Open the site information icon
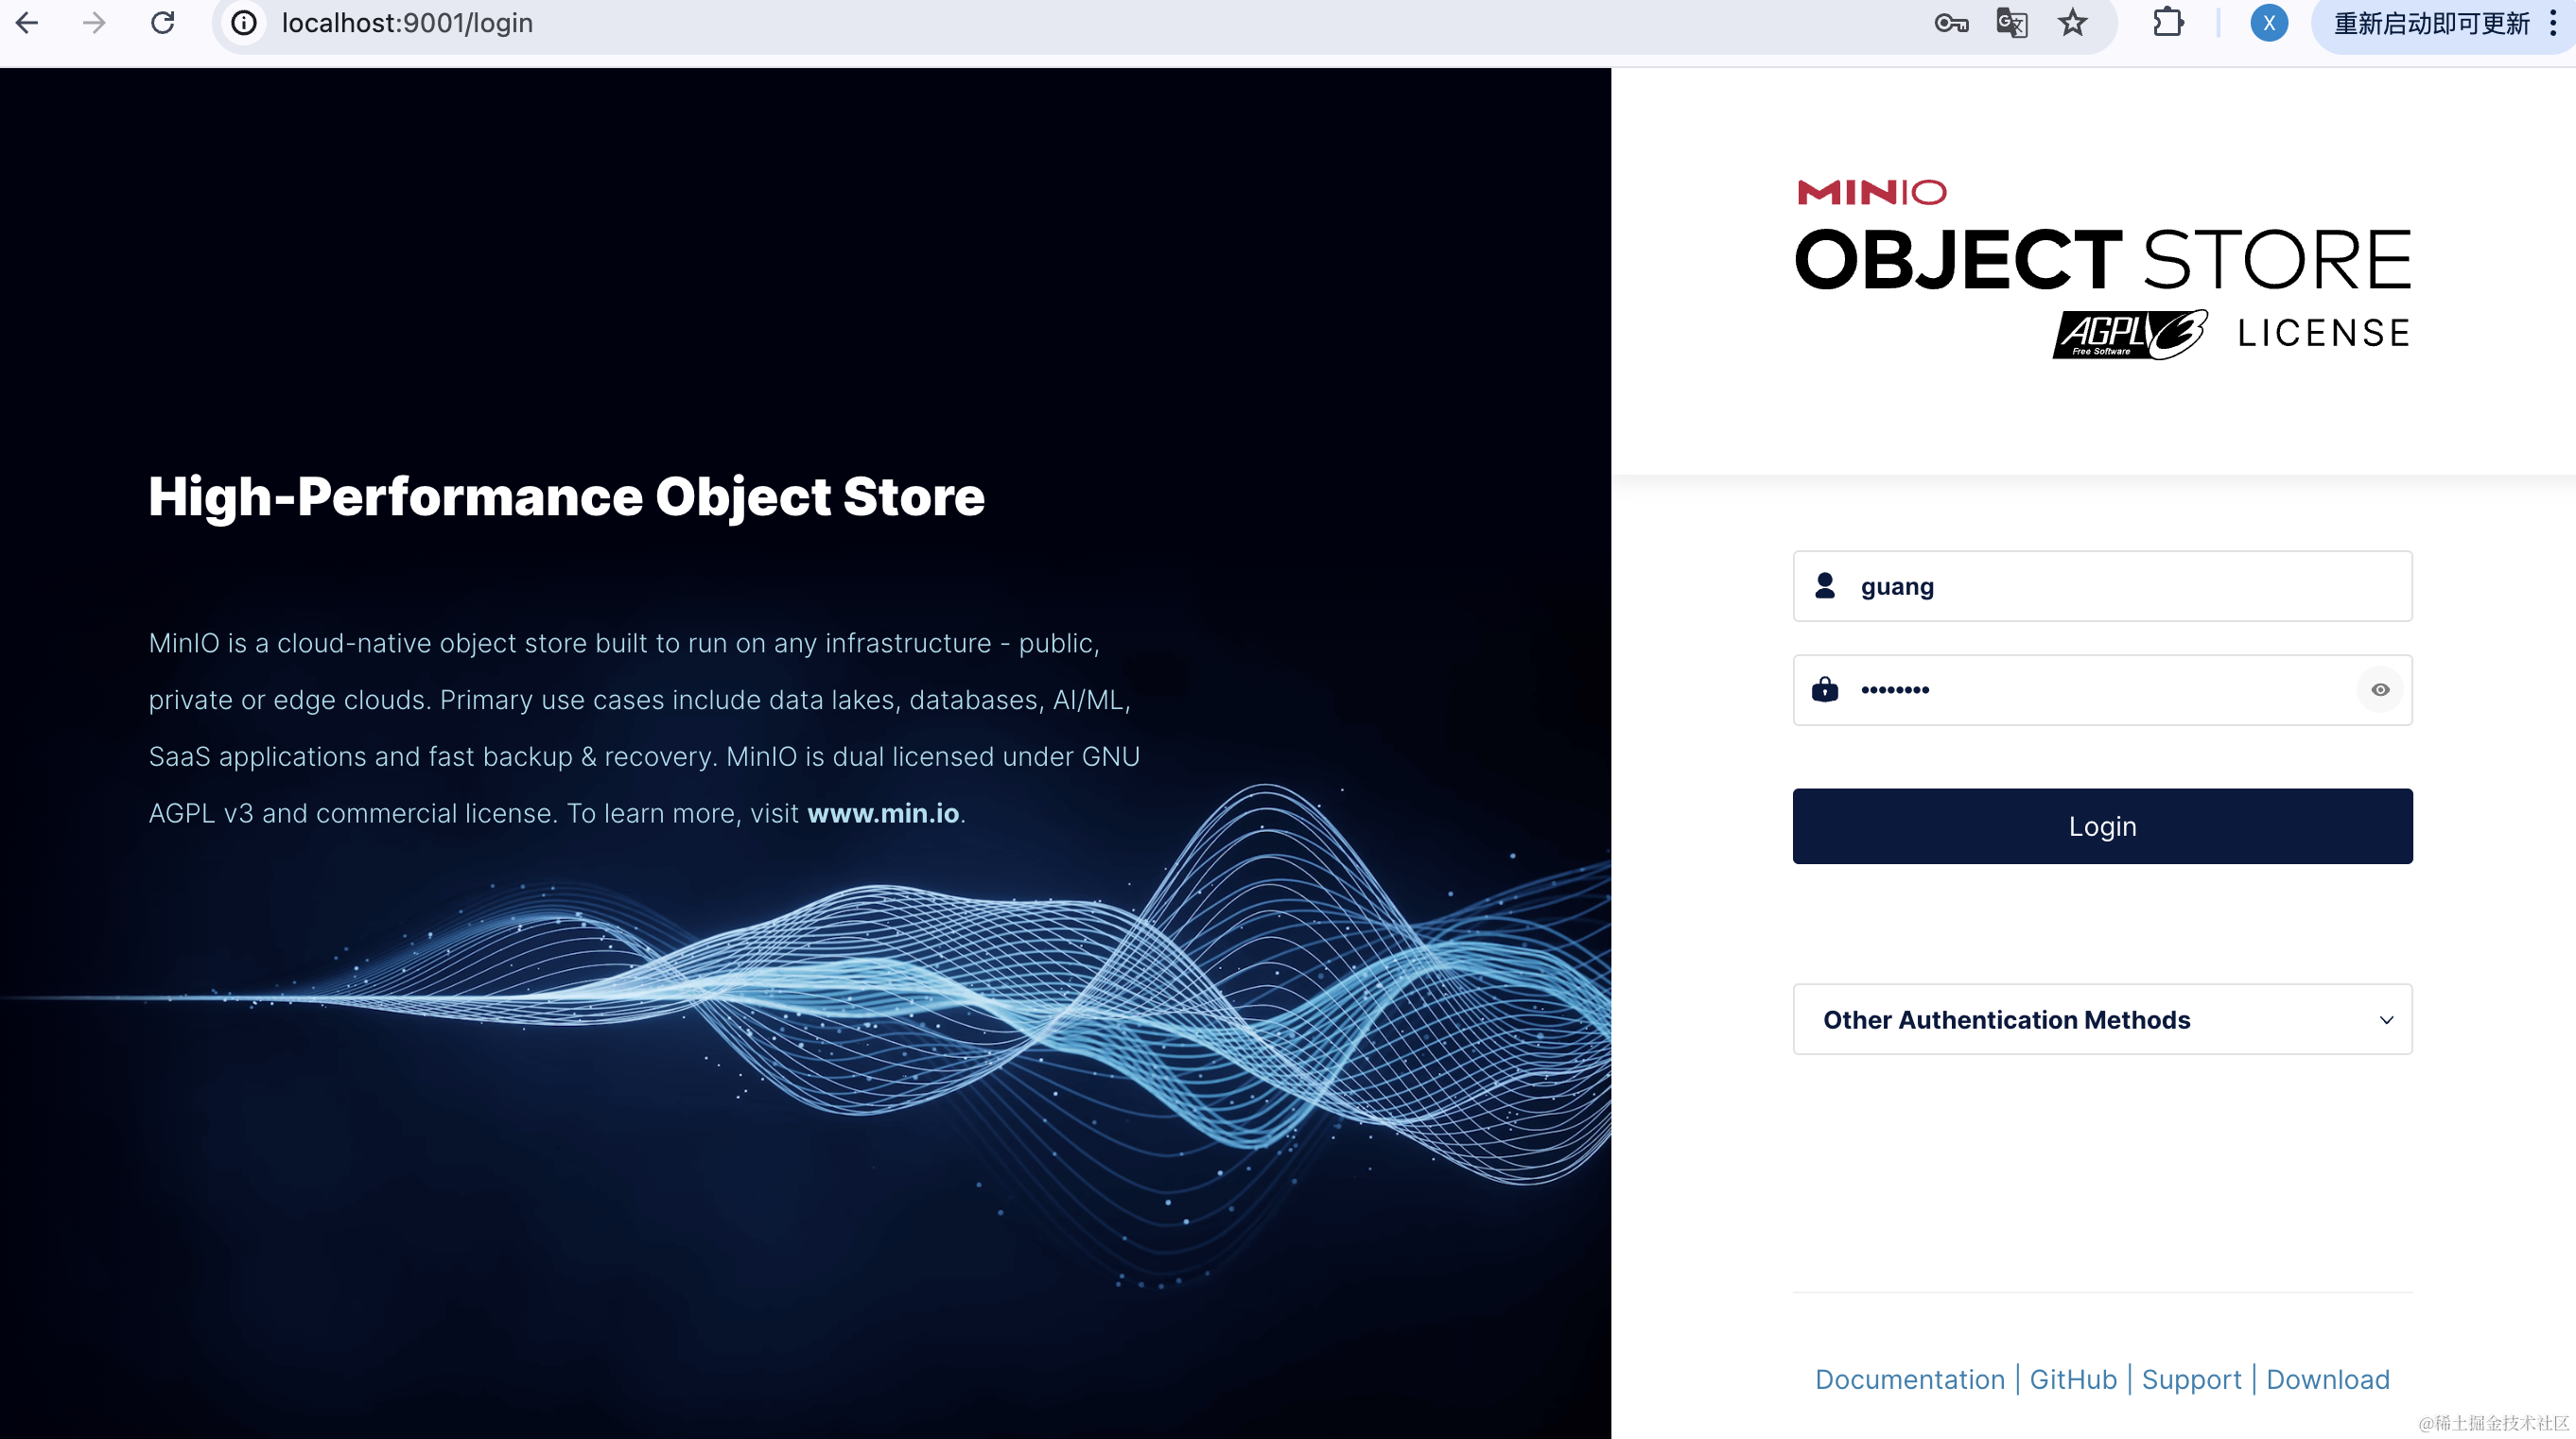The height and width of the screenshot is (1439, 2576). [244, 23]
